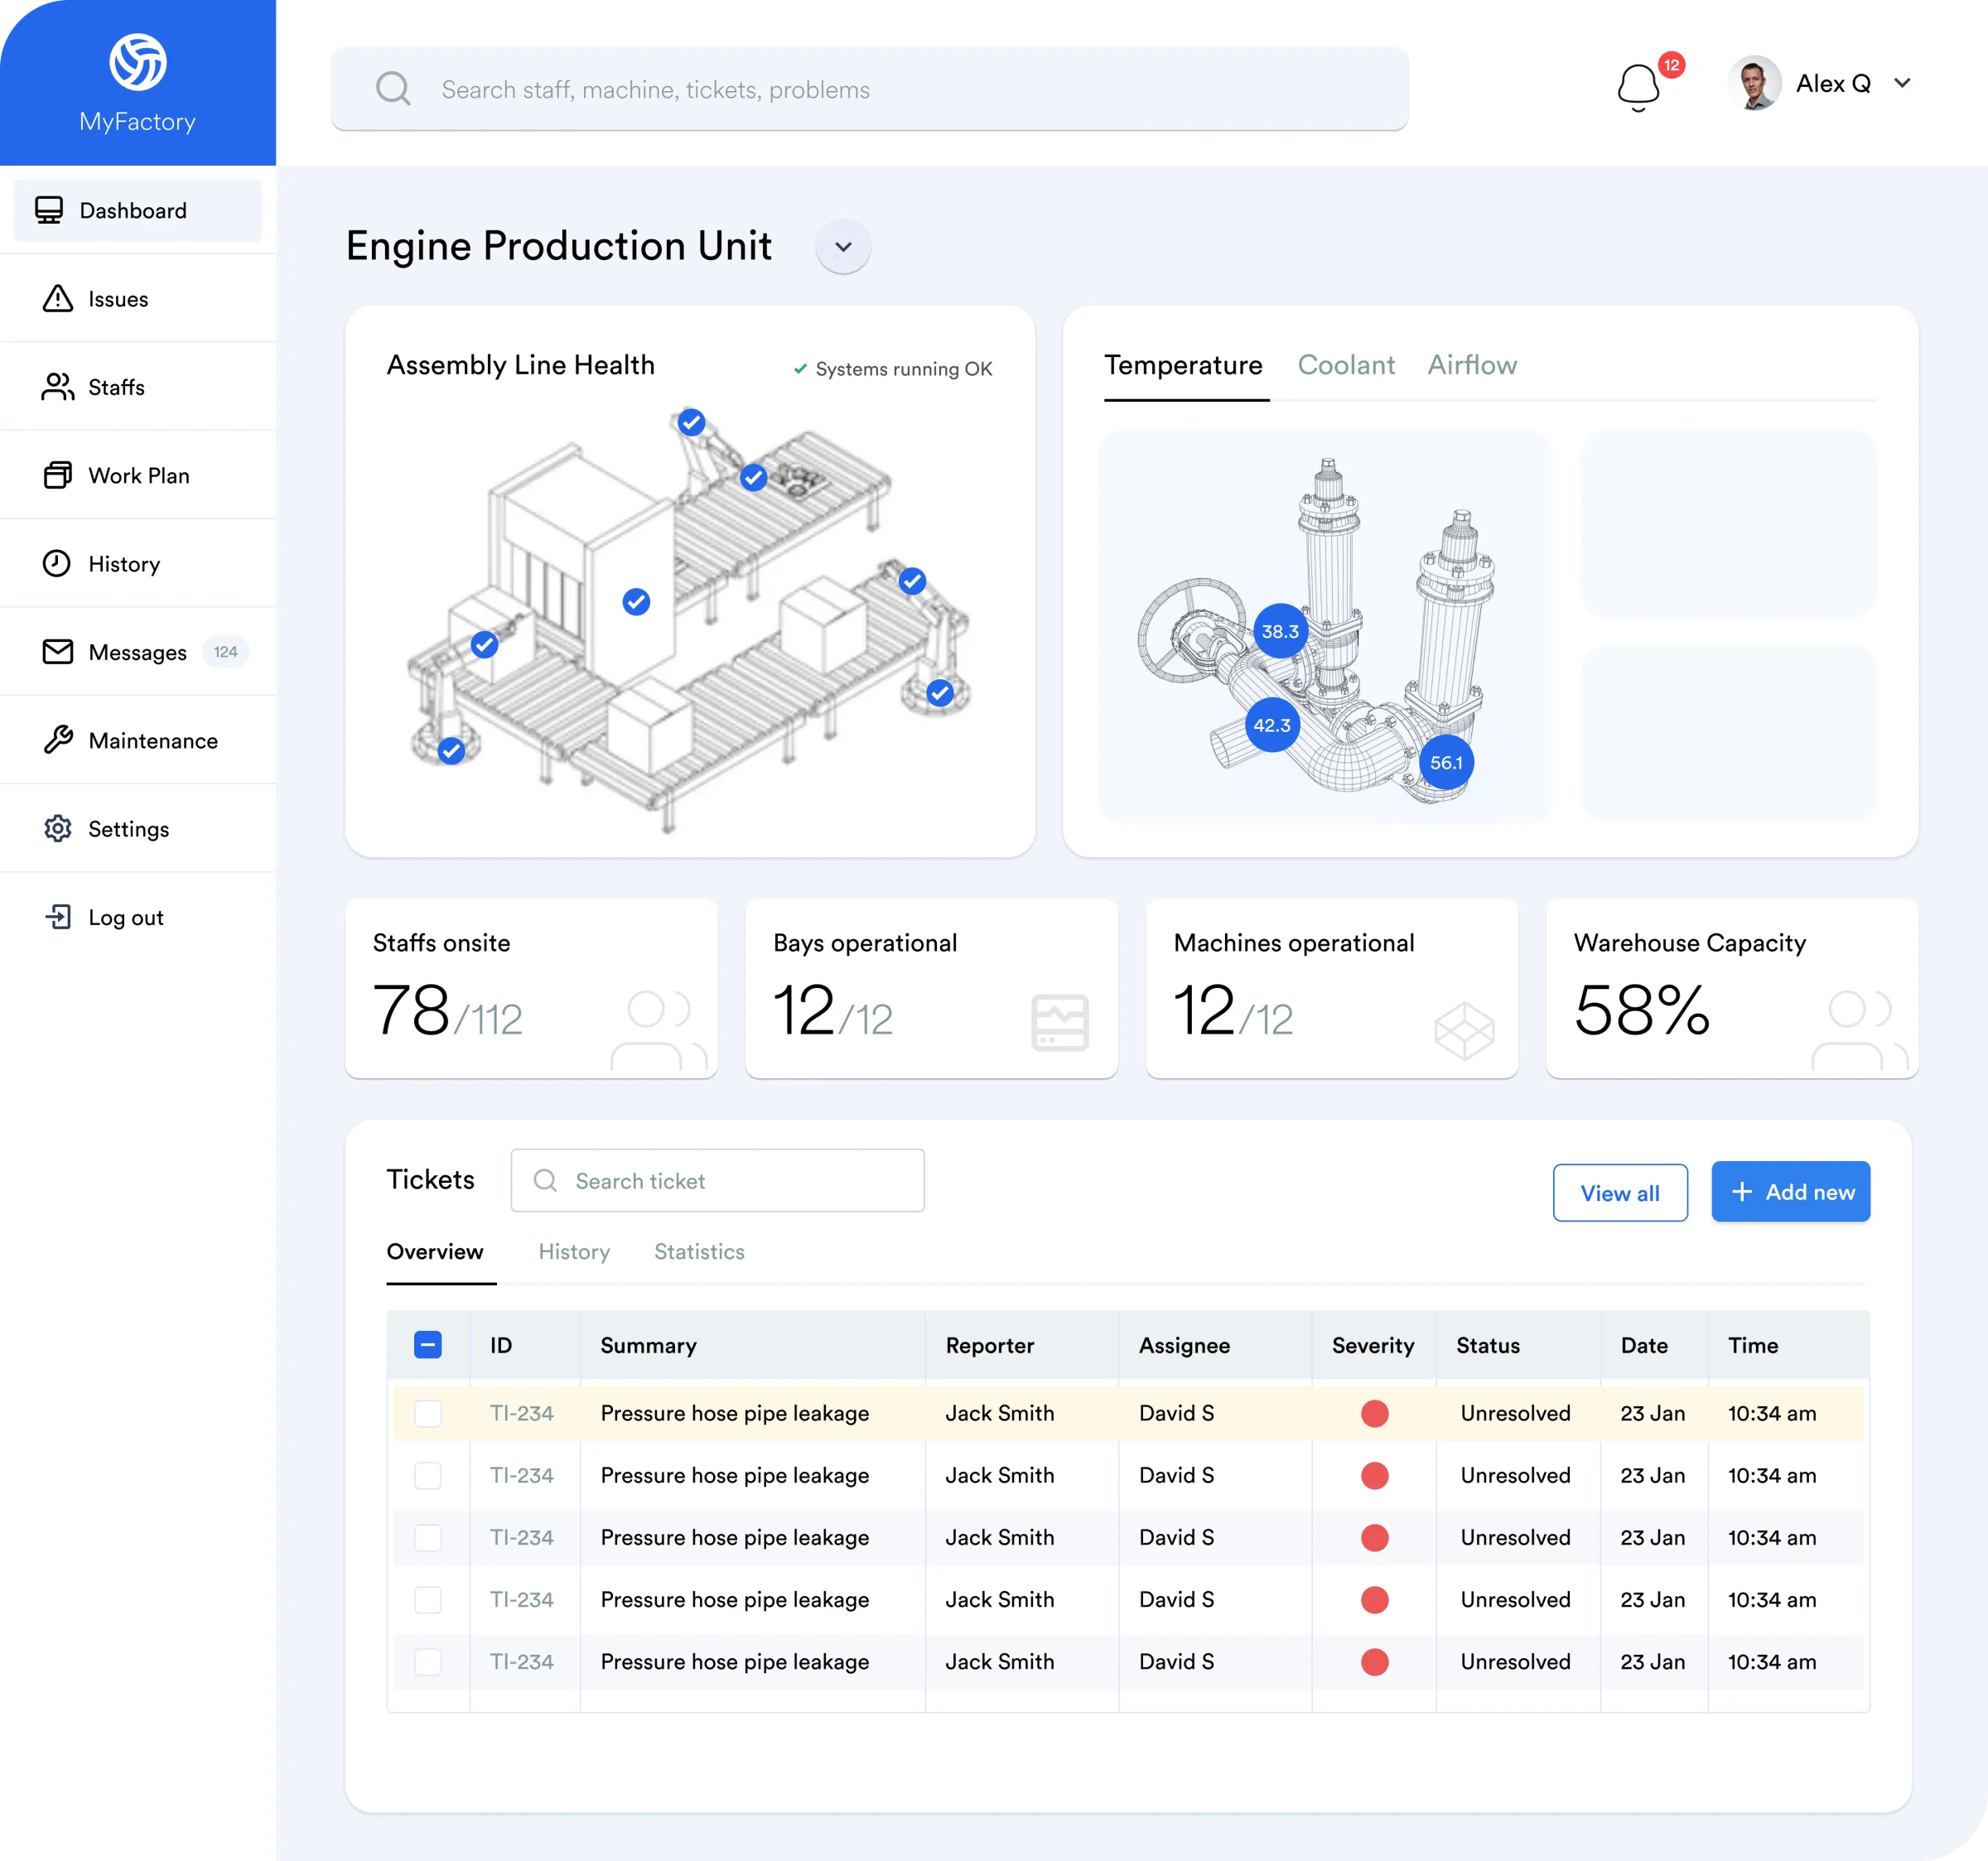Open the Work Plan menu item
Screen dimensions: 1988x1861
click(138, 475)
